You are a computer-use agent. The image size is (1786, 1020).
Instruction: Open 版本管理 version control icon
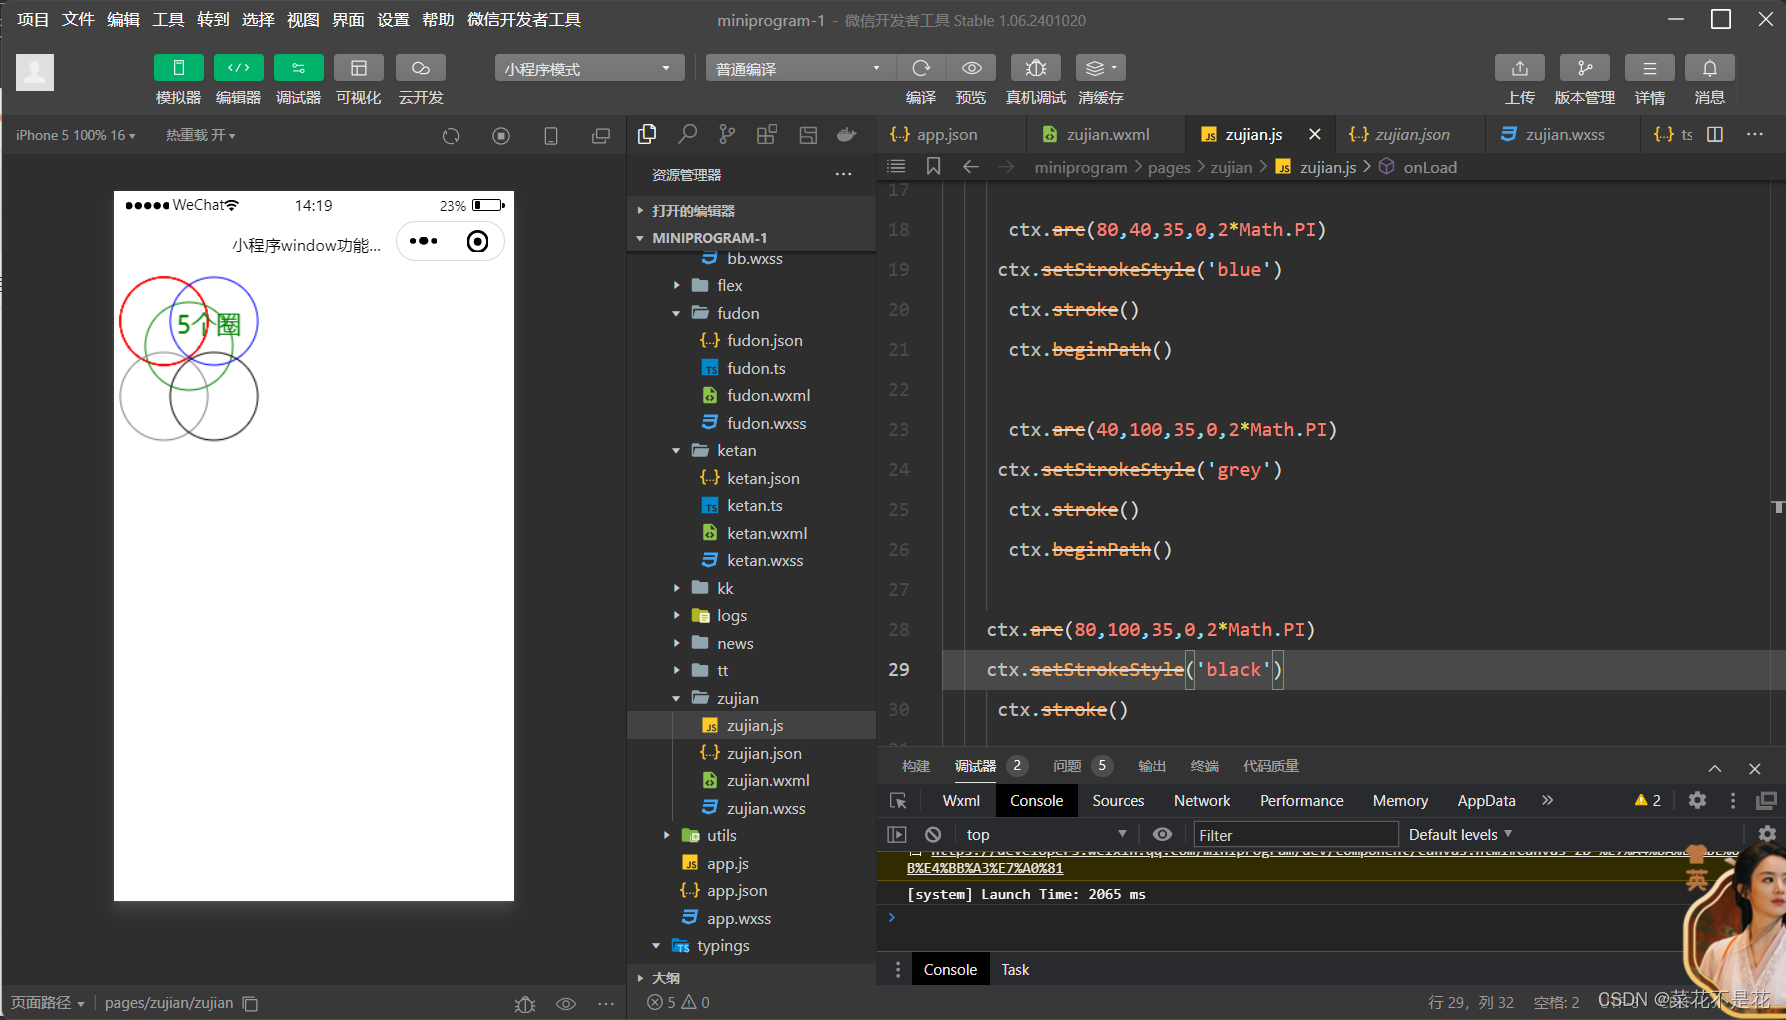pos(1584,68)
